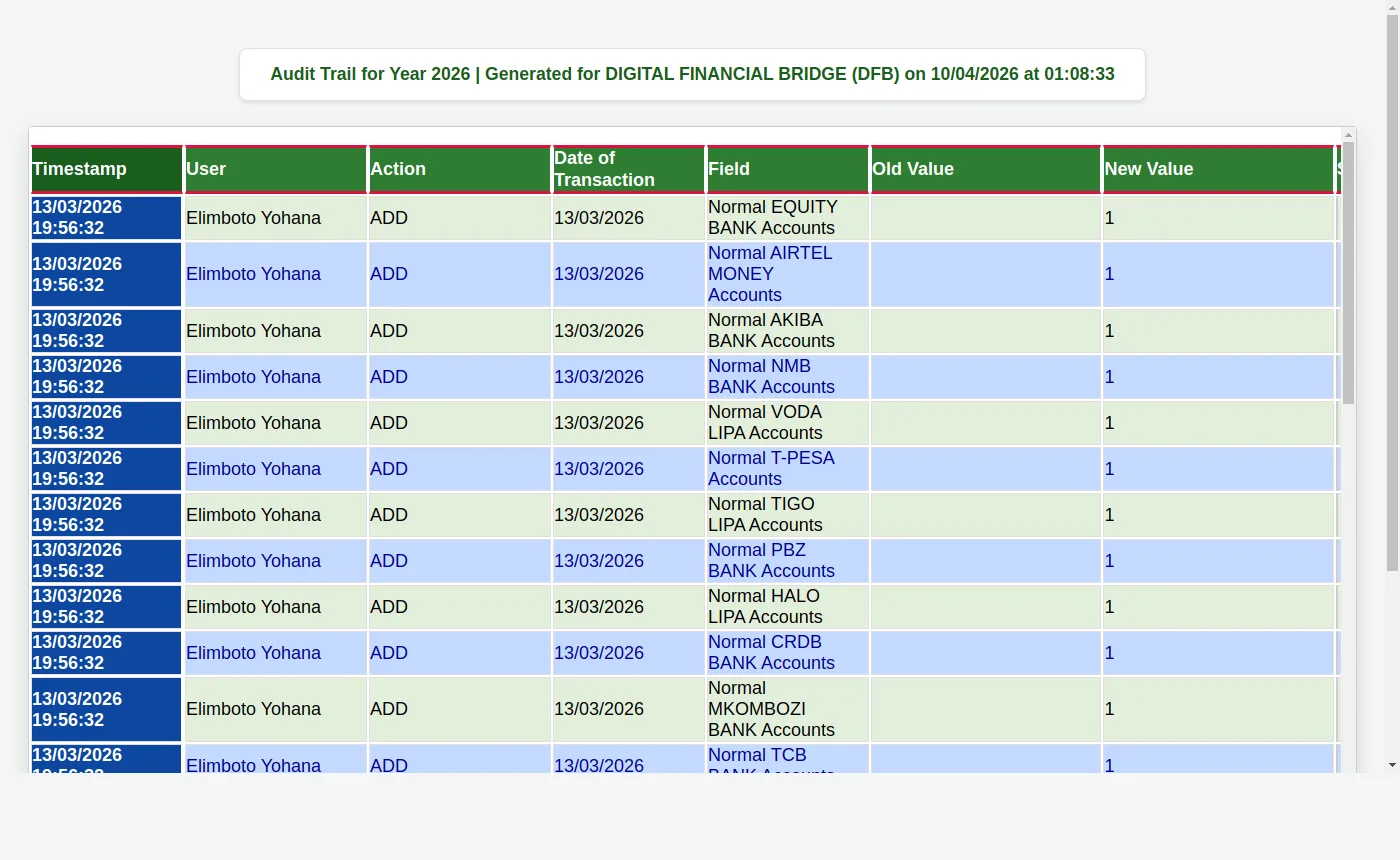Click the Normal PBZ BANK Accounts cell
Screen dimensions: 1400x860
[x=788, y=561]
